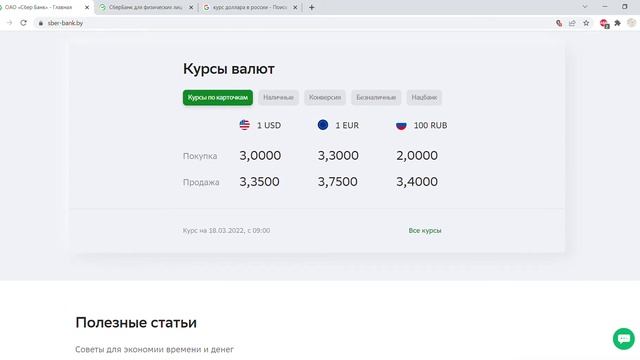640x360 pixels.
Task: Close the Google search tab
Action: (295, 7)
